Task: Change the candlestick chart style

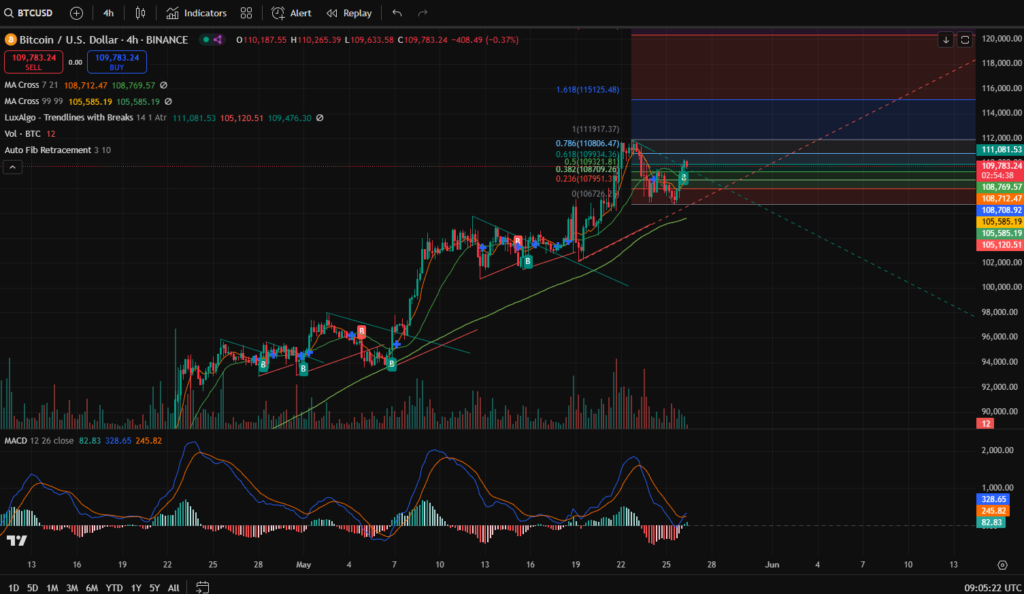Action: coord(140,13)
